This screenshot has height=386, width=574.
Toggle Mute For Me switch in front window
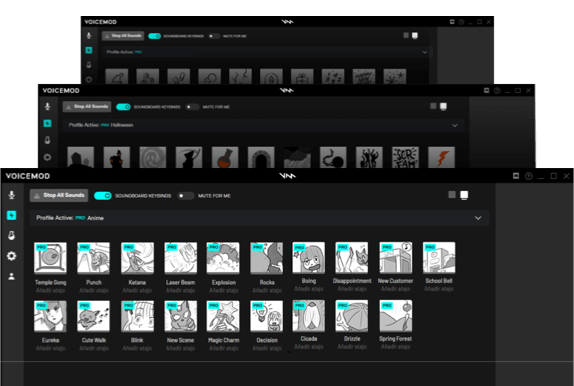[185, 196]
